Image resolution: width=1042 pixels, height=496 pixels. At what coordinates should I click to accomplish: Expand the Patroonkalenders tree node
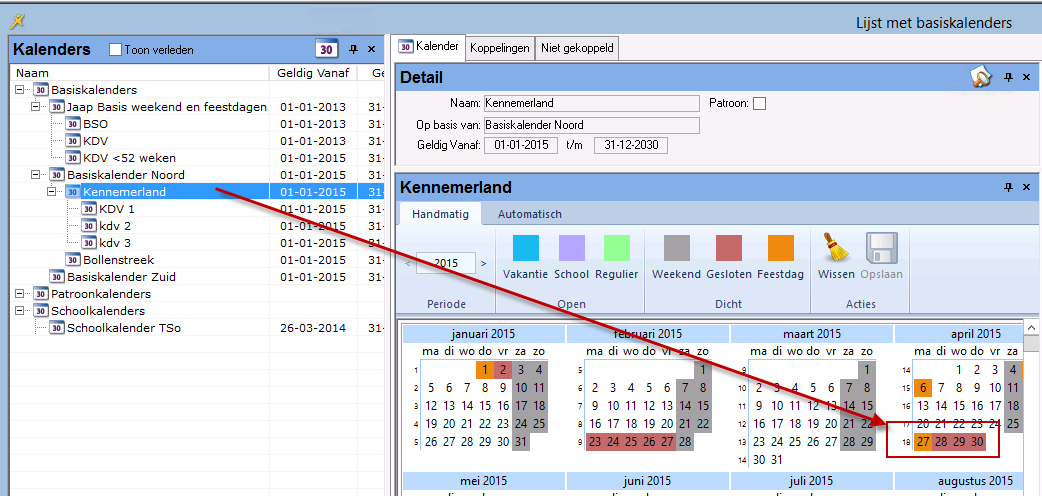point(21,294)
